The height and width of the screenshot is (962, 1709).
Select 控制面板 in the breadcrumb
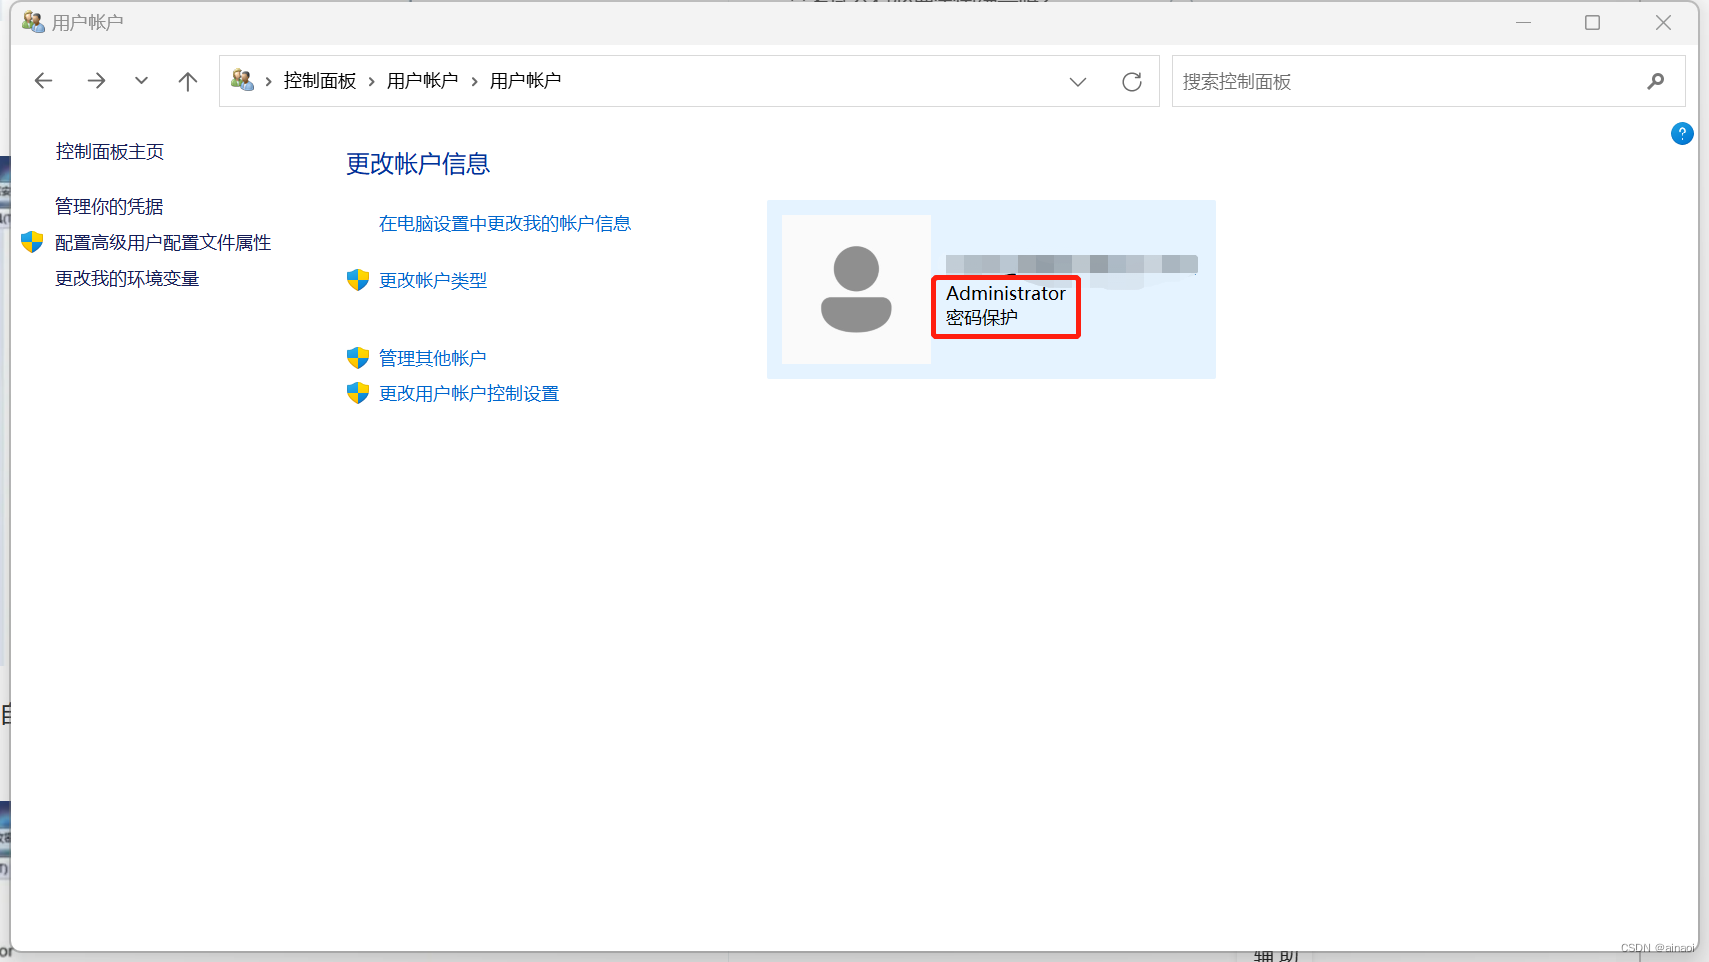tap(320, 81)
